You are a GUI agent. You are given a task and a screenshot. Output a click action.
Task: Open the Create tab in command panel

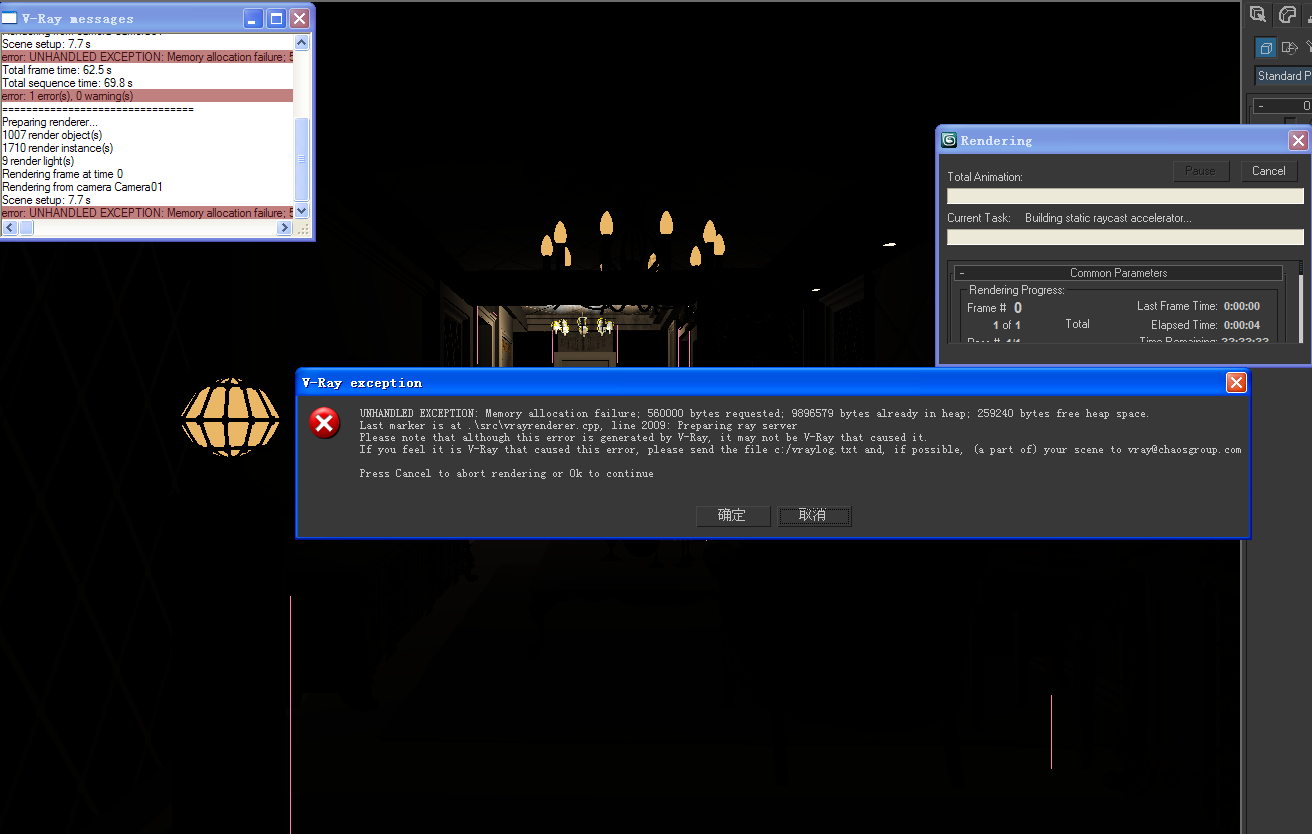[x=1258, y=14]
